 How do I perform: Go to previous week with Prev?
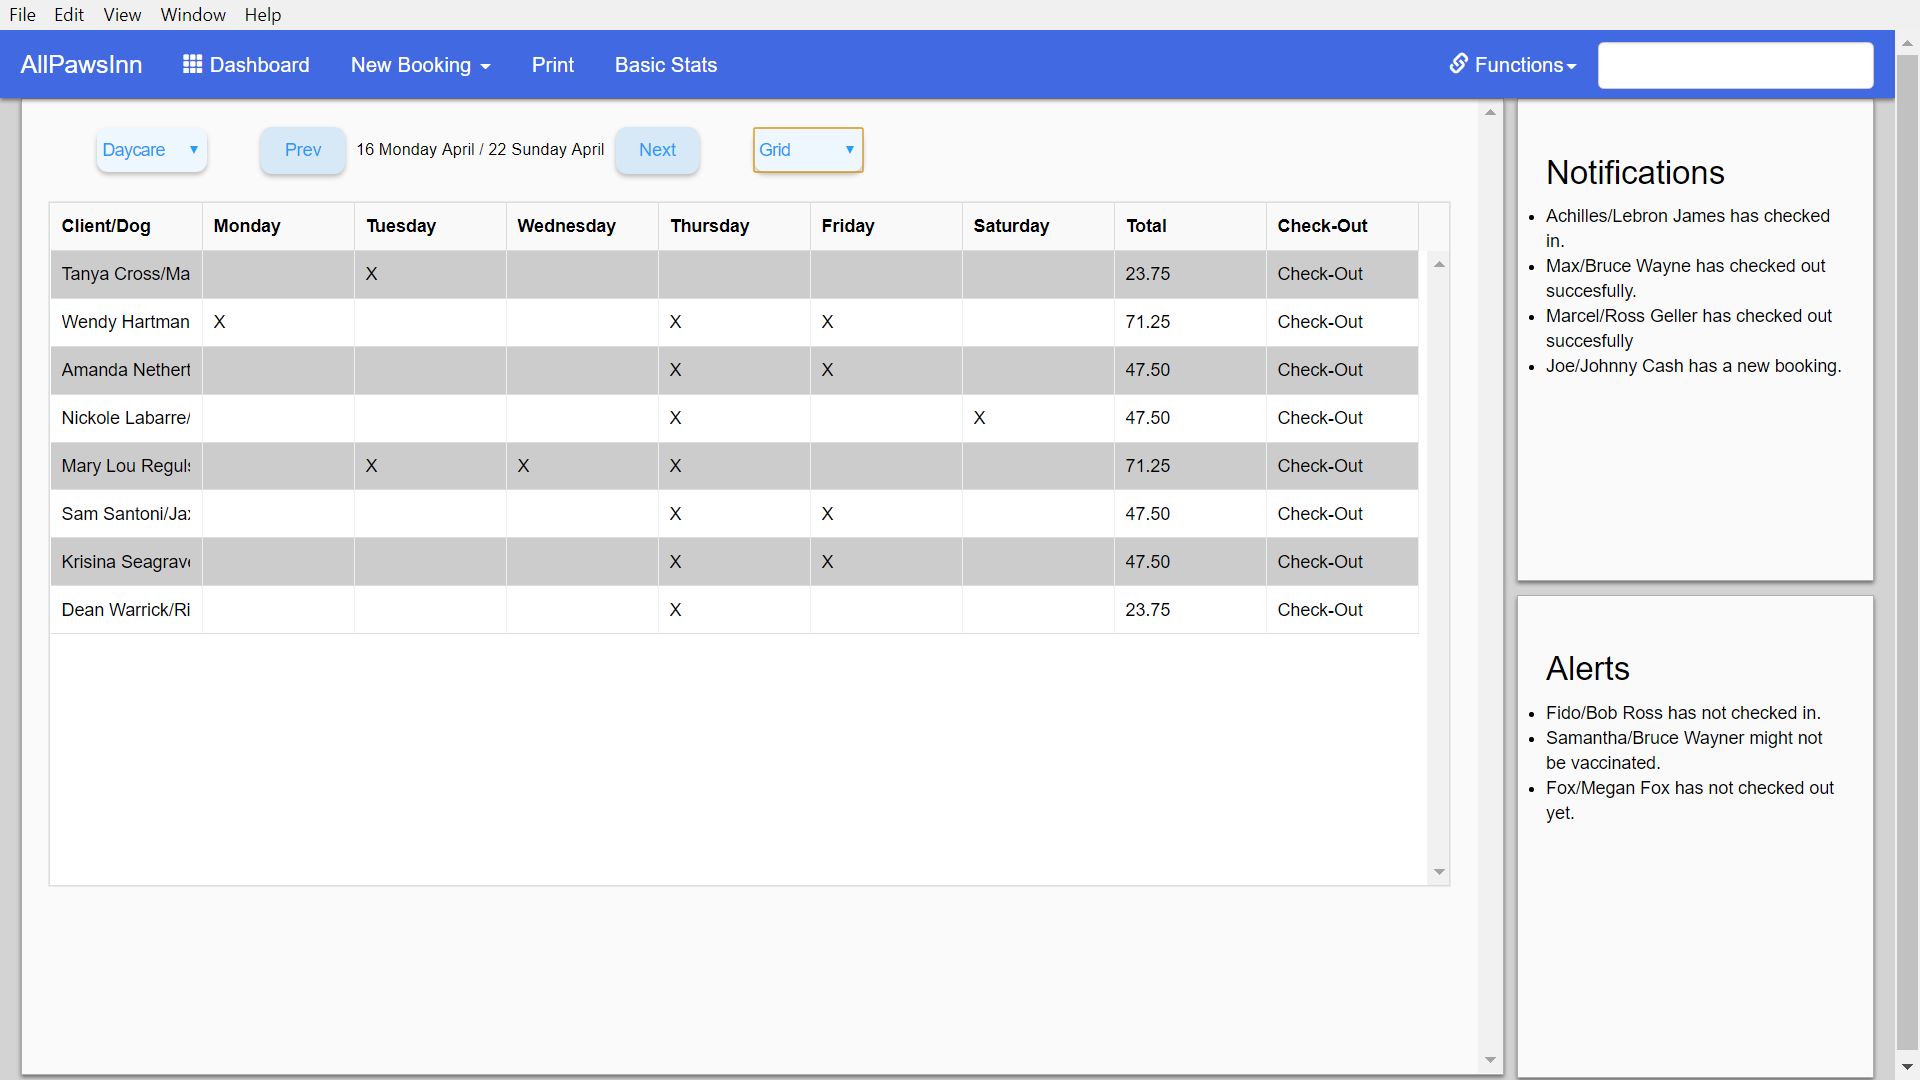point(302,150)
